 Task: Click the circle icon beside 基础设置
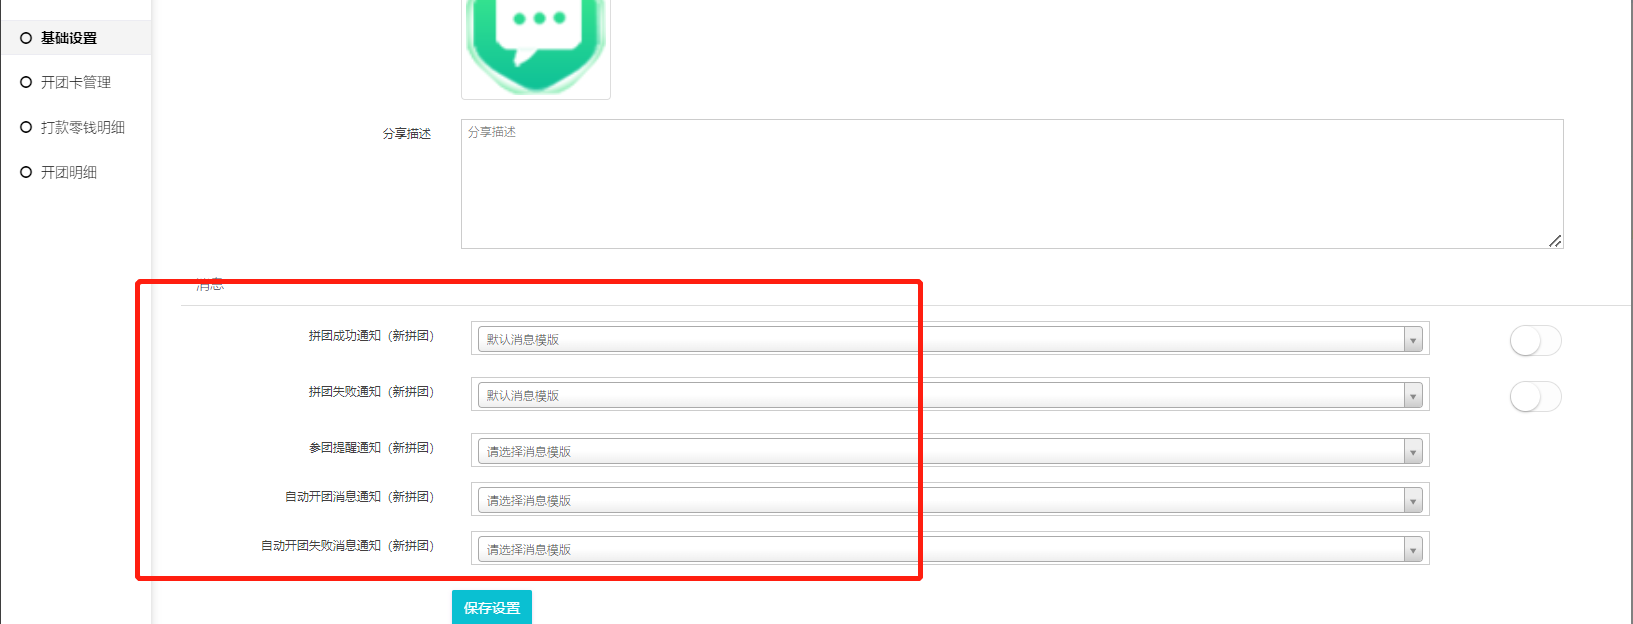tap(26, 38)
